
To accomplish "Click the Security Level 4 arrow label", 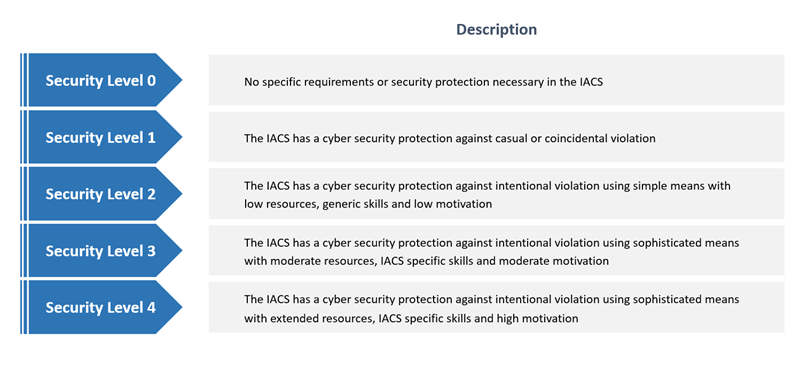I will coord(101,307).
